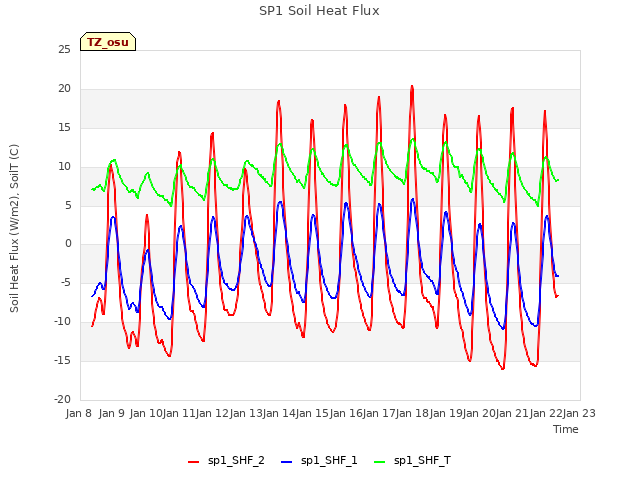This screenshot has width=640, height=480.
Task: Click the 'Jan 13' x-axis tick label
Action: [246, 413]
